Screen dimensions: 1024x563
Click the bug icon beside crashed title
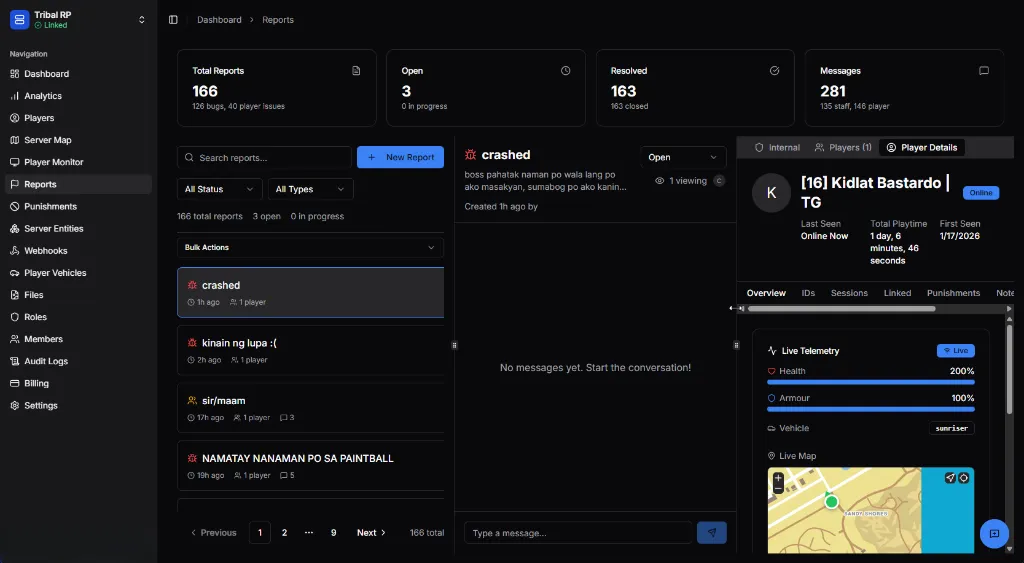point(470,155)
